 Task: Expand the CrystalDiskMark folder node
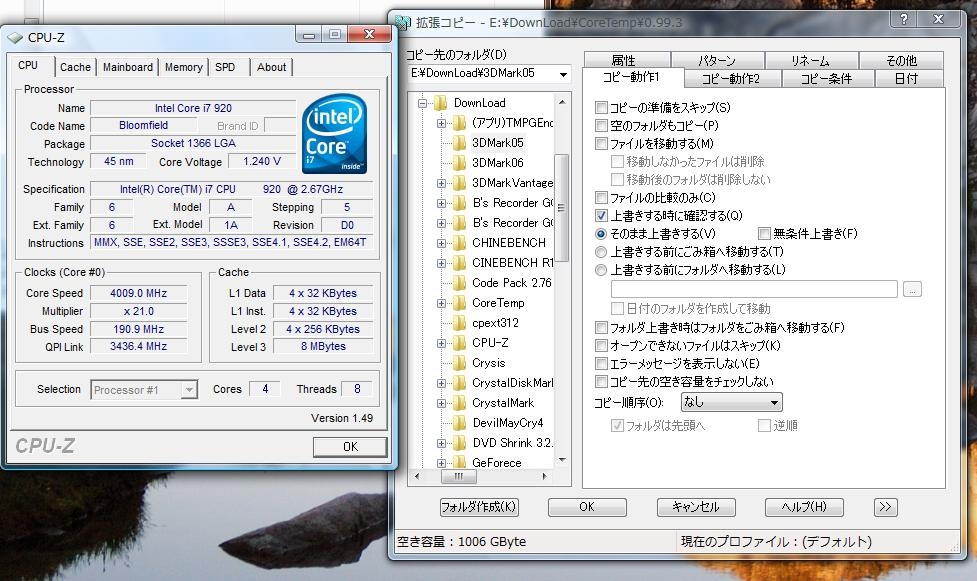tap(441, 383)
